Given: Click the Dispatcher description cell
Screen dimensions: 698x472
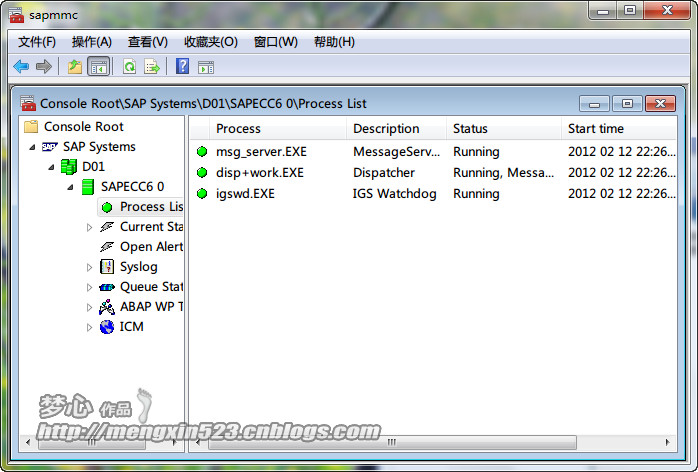Looking at the screenshot, I should [384, 172].
